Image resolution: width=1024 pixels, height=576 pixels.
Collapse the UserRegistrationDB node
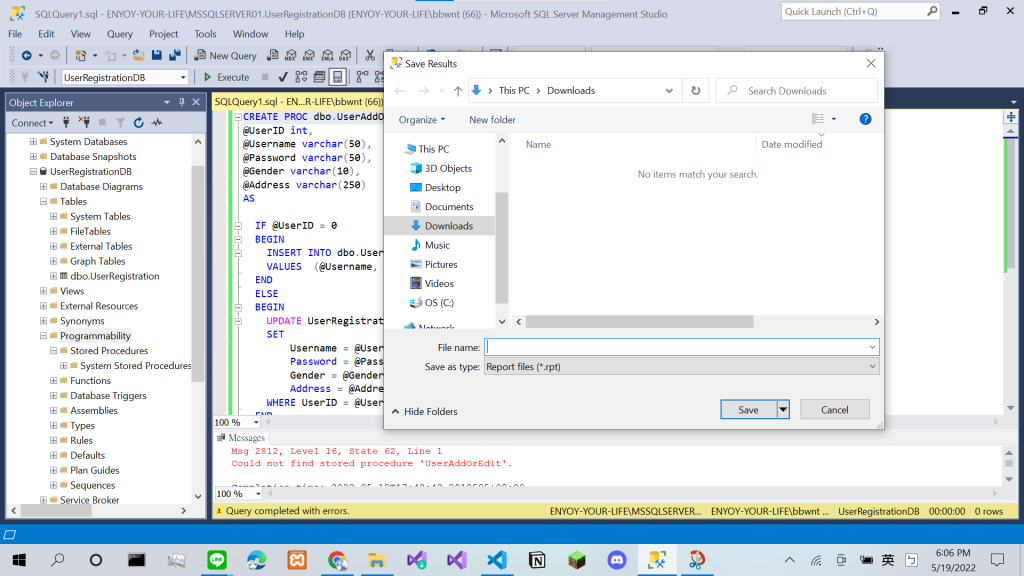pos(33,172)
